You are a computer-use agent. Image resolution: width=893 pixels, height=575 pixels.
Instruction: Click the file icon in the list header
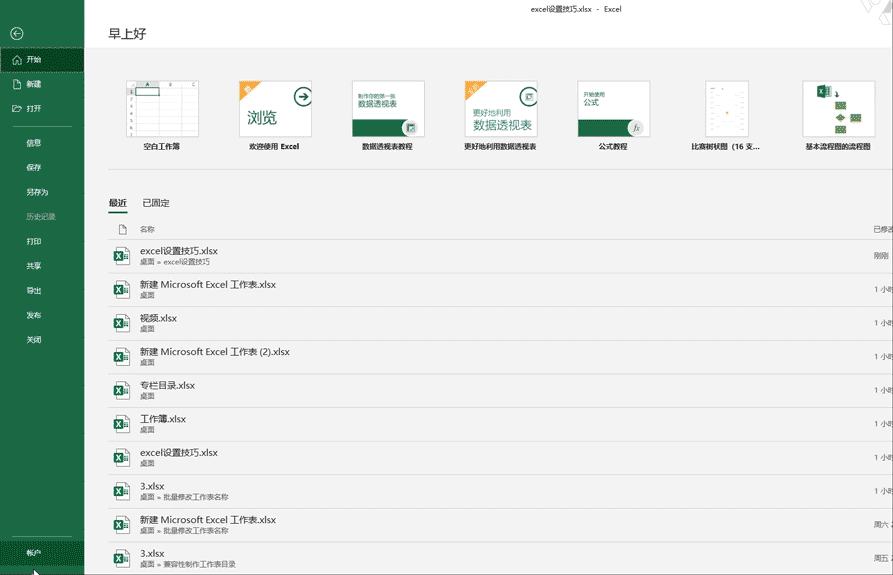(x=122, y=229)
